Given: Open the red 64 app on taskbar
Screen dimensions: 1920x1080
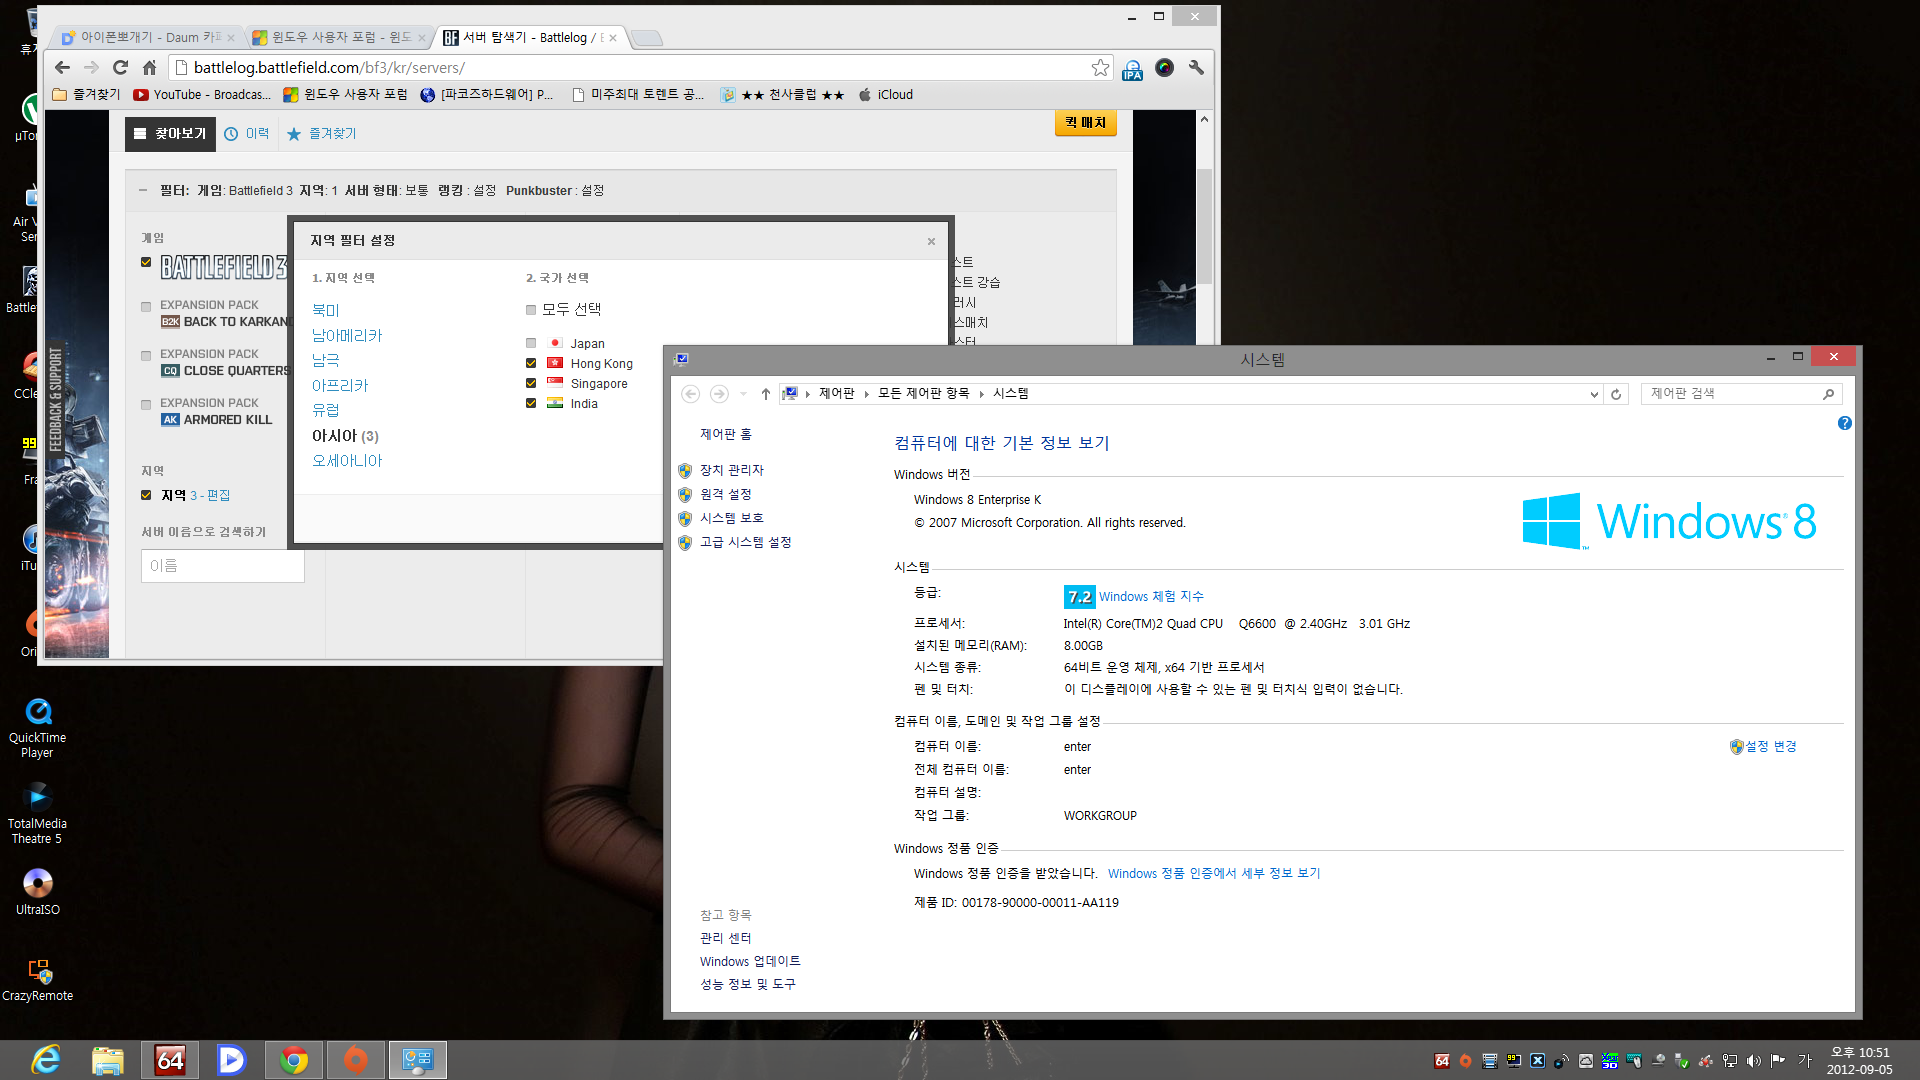Looking at the screenshot, I should click(x=170, y=1060).
